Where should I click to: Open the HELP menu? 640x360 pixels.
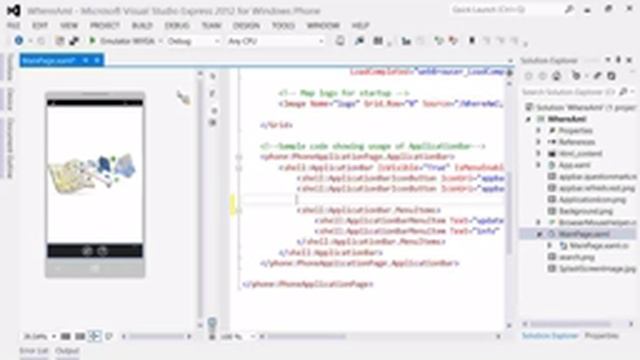click(x=360, y=25)
